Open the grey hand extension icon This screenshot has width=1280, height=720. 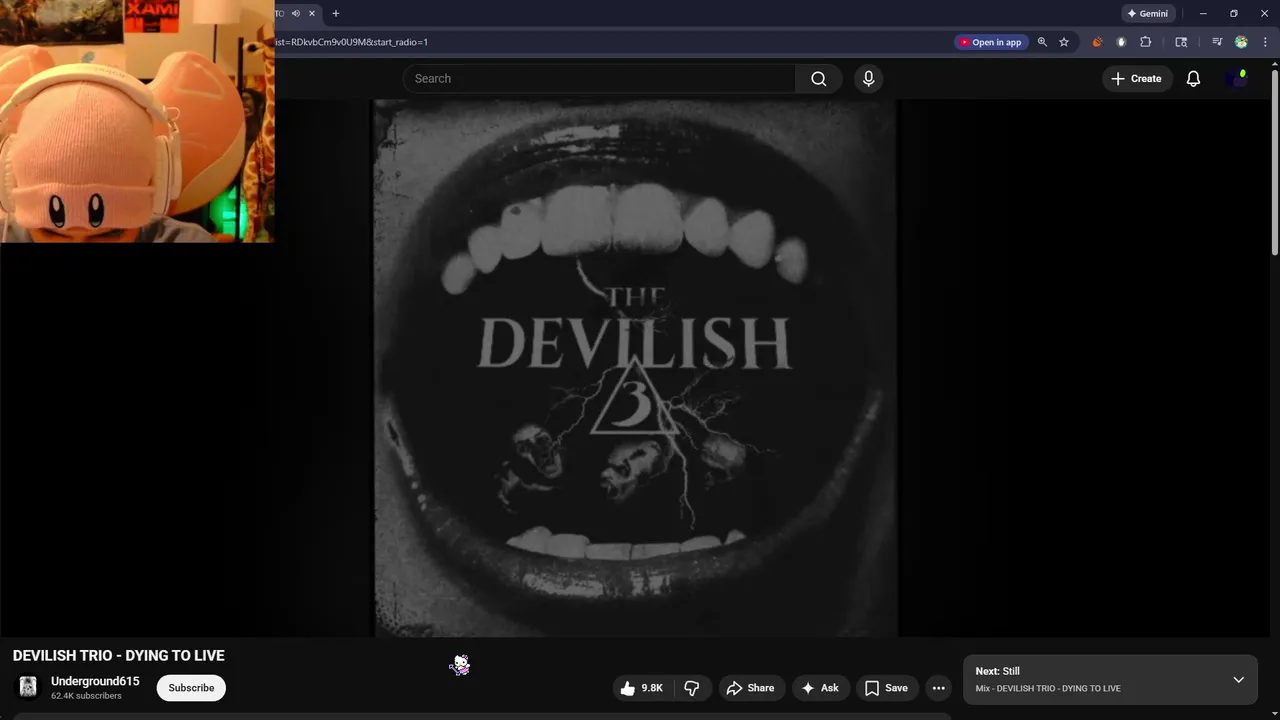1121,42
